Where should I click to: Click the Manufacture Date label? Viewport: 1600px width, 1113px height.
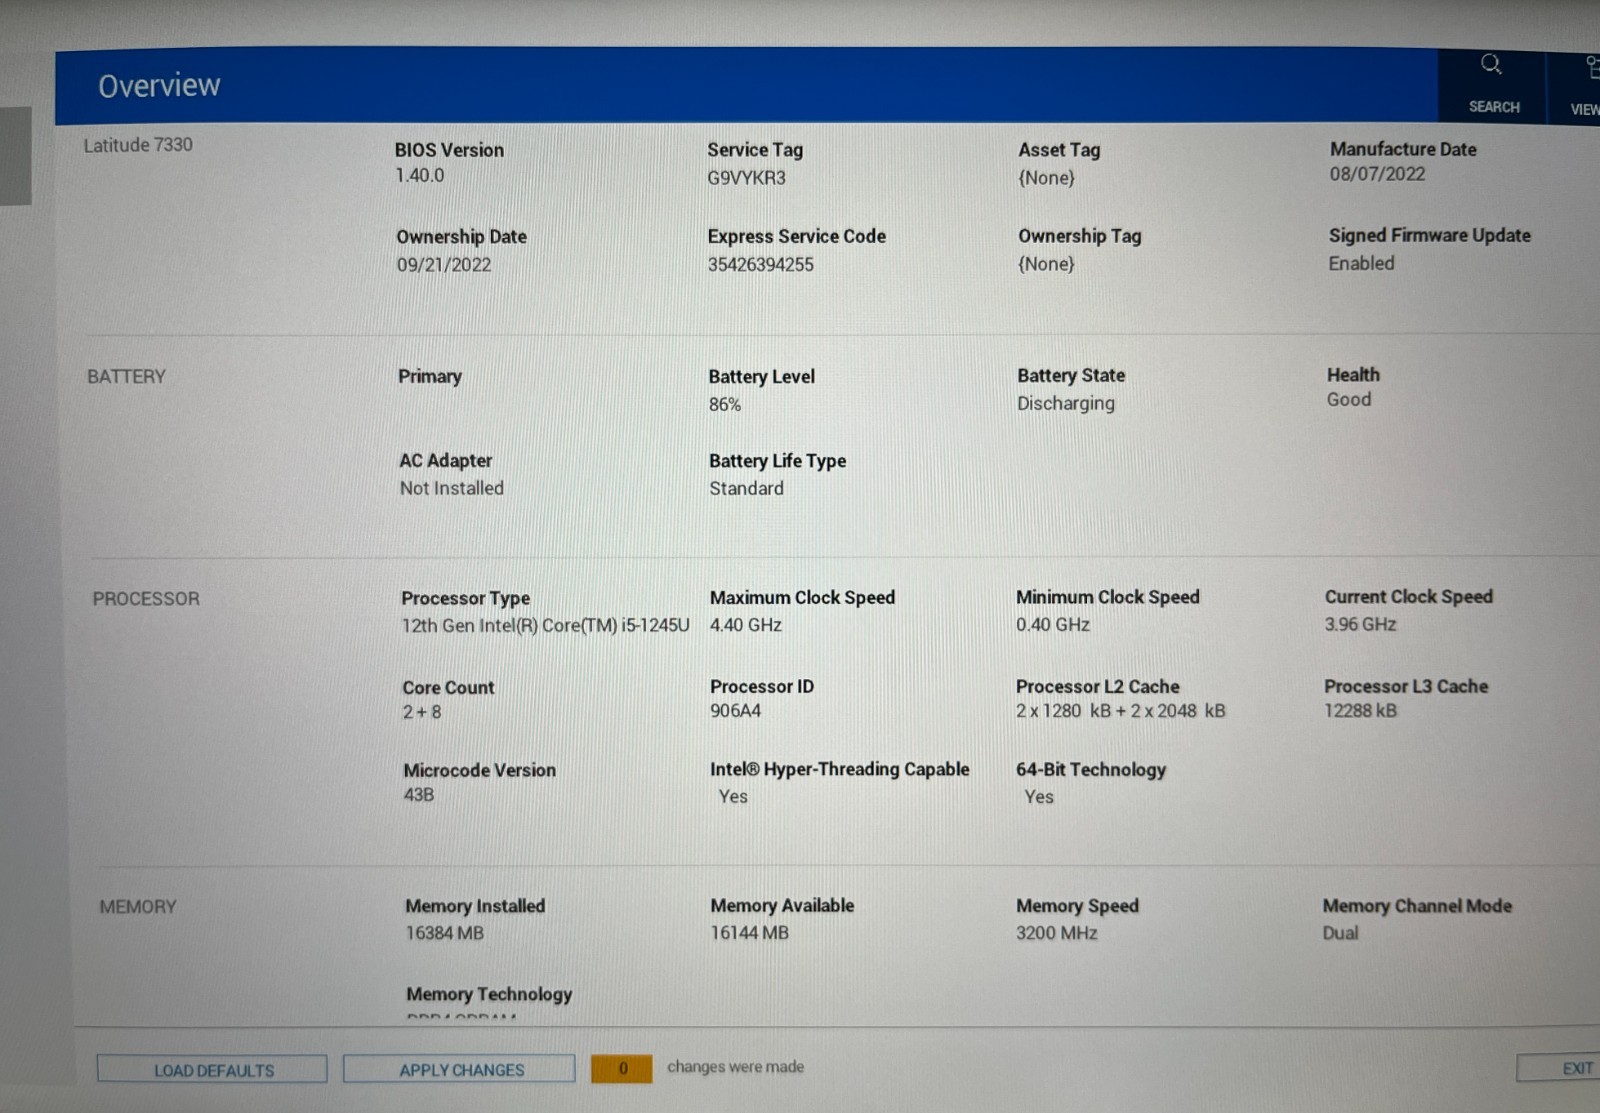[x=1403, y=149]
